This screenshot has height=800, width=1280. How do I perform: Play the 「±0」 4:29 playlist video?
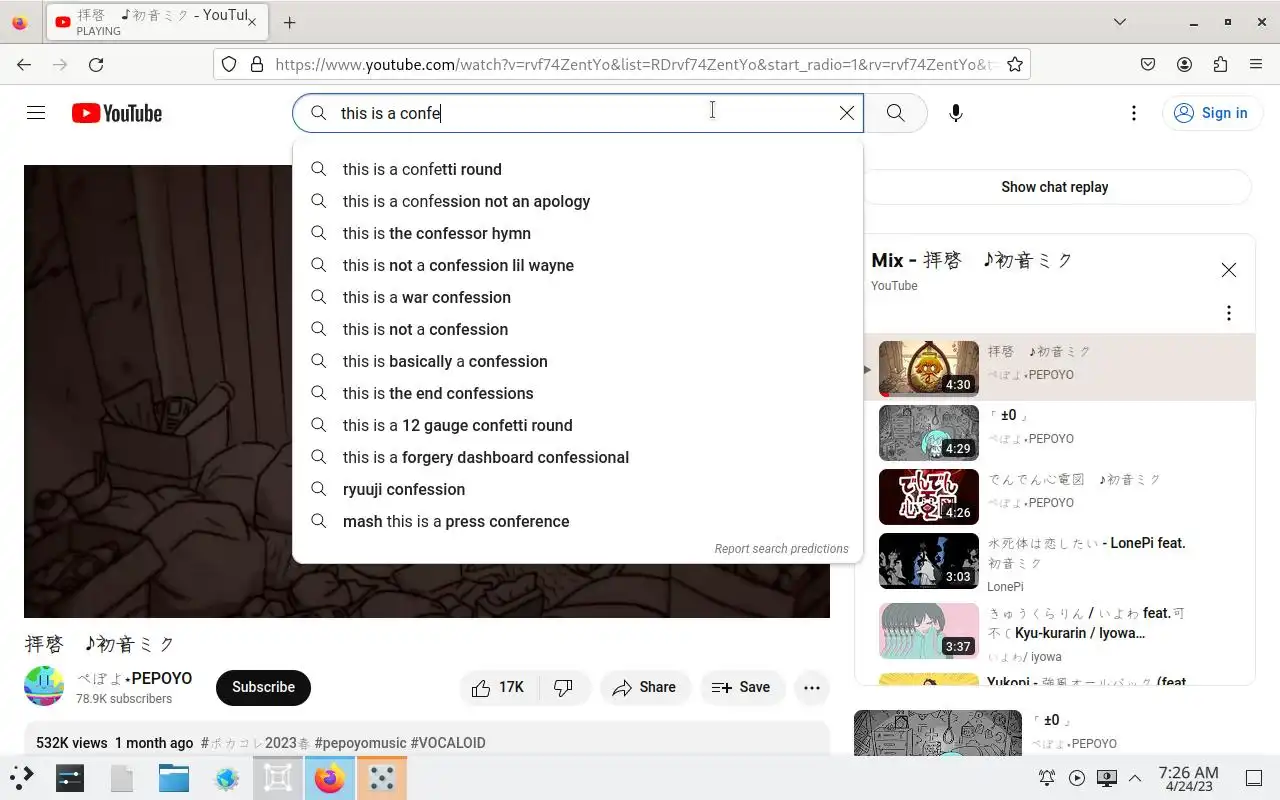pyautogui.click(x=929, y=432)
